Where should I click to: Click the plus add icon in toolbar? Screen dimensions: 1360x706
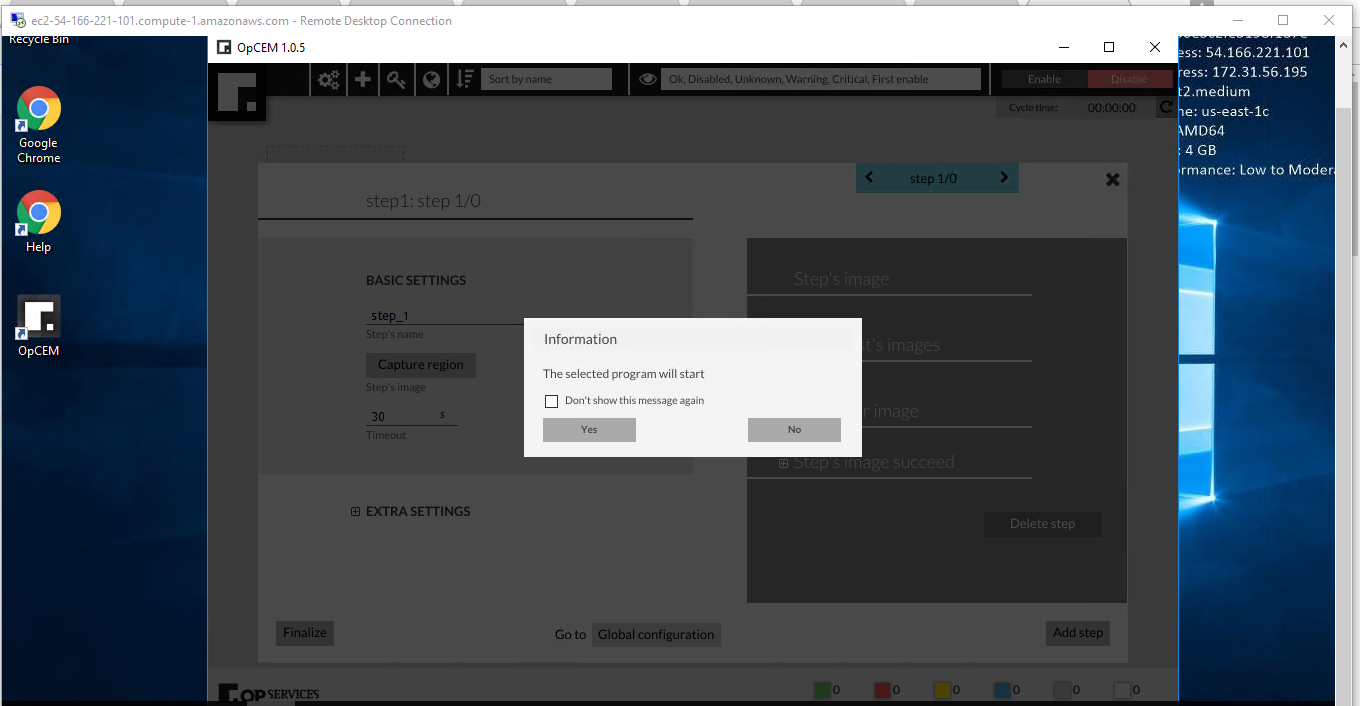pos(363,80)
